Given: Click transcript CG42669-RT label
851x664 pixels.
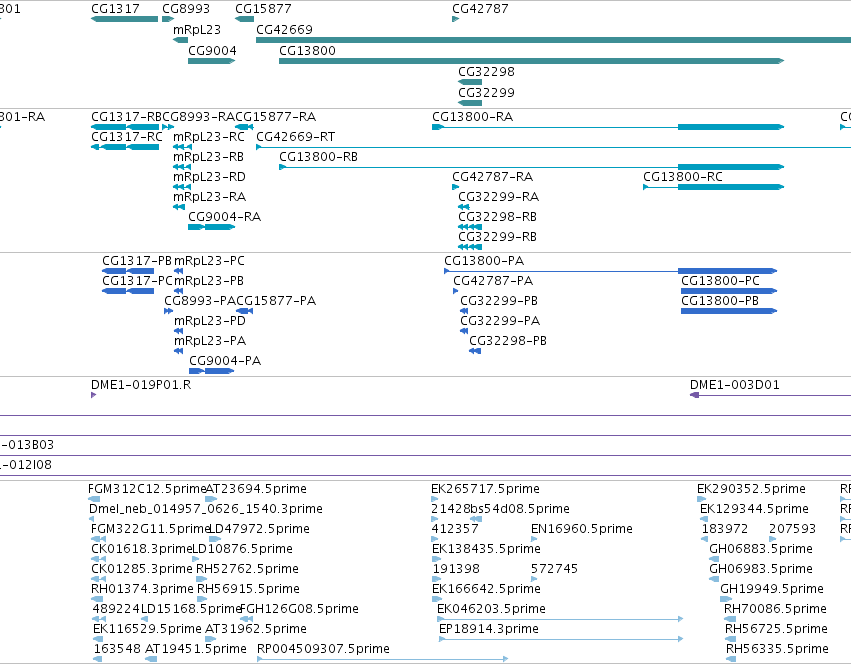Looking at the screenshot, I should coord(295,137).
